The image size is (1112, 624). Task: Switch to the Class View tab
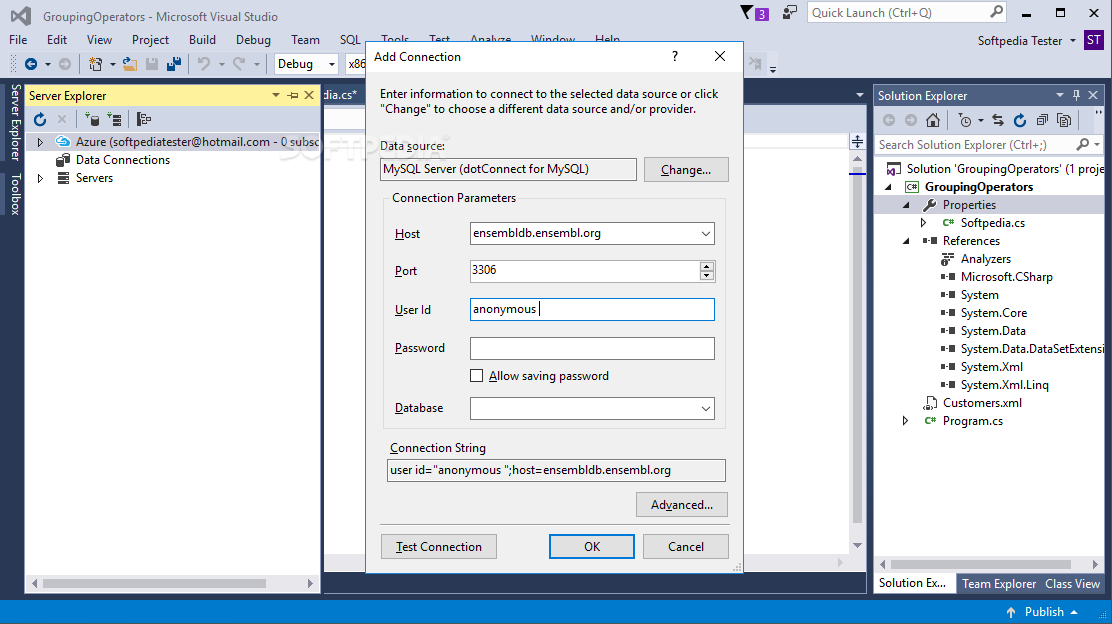1072,584
